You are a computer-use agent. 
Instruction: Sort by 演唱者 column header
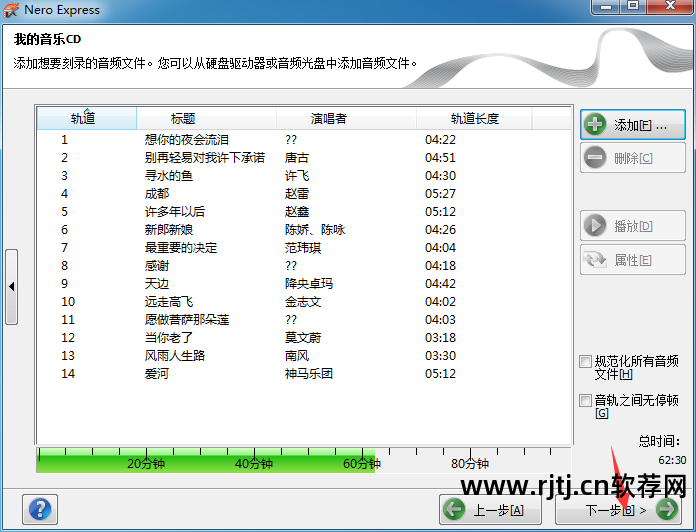coord(346,118)
